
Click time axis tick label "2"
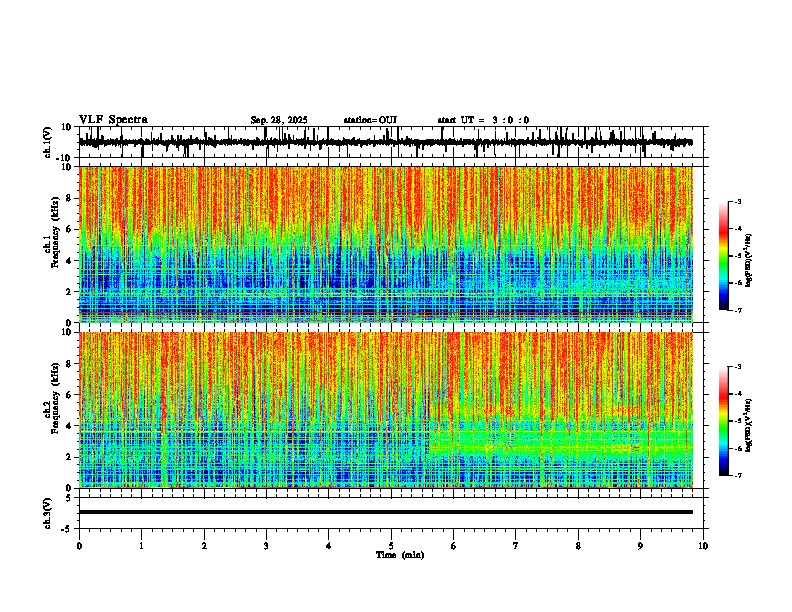pos(204,546)
